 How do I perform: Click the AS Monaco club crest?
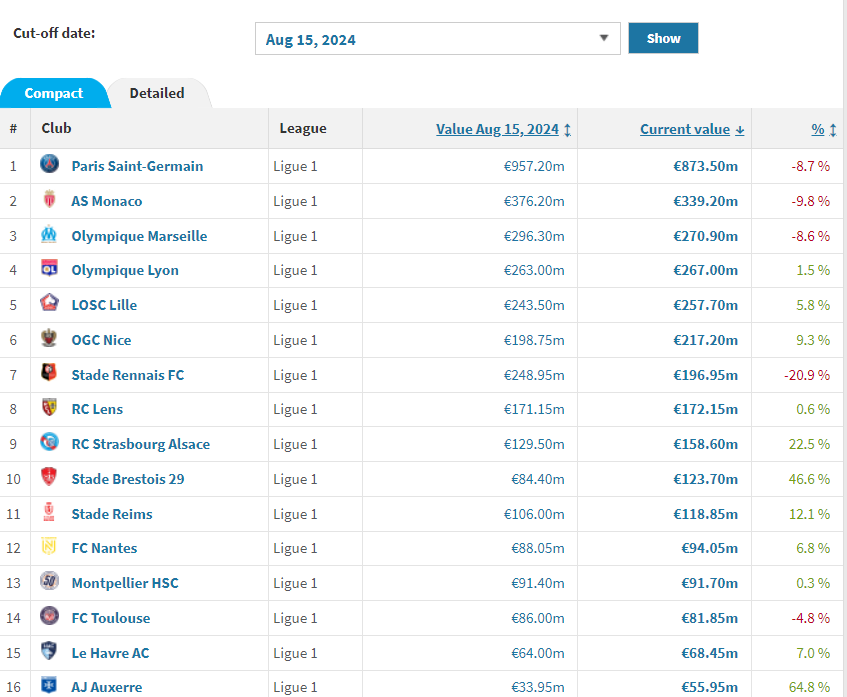tap(49, 200)
